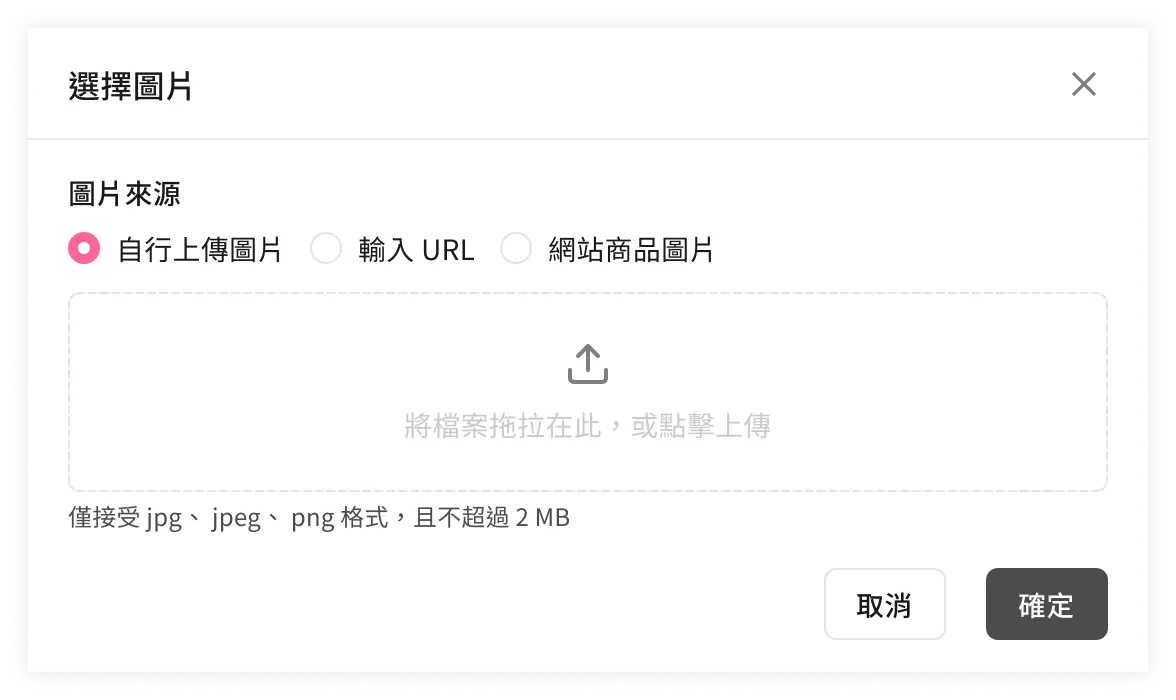Screen dimensions: 1176x700
Task: Click the 輸入 URL option label
Action: (x=416, y=250)
